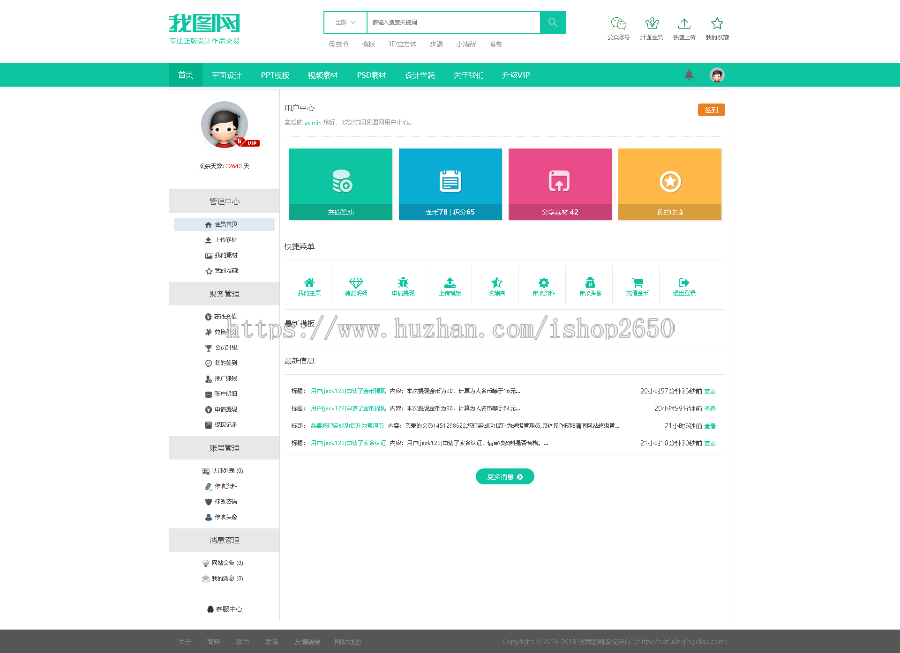Screen dimensions: 900x653
Task: Click the green rounded more-messages button
Action: [x=505, y=476]
